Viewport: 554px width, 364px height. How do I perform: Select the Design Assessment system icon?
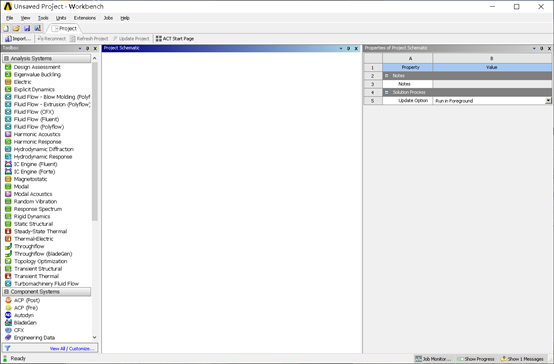8,67
